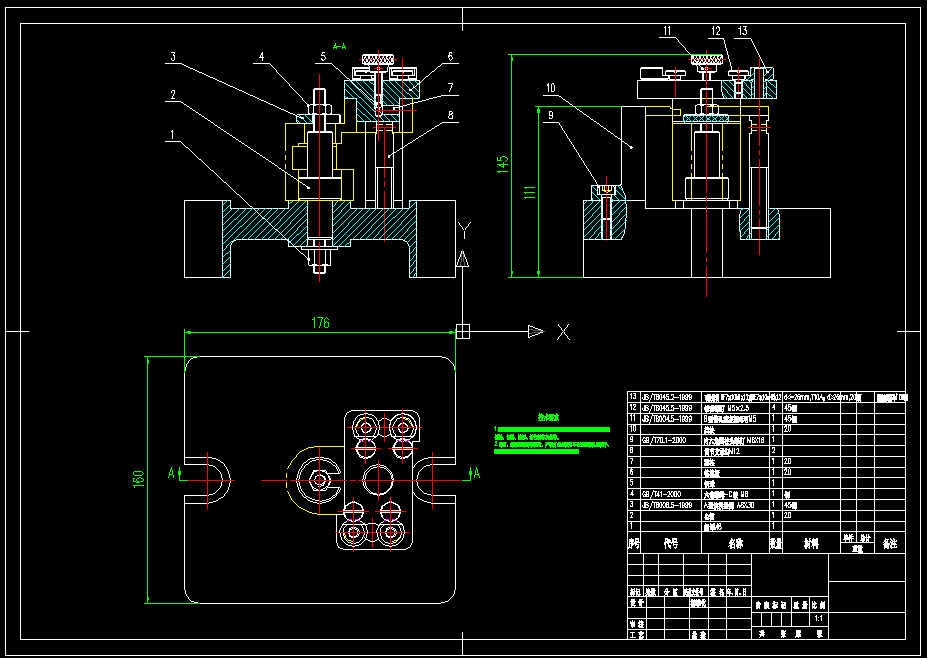The height and width of the screenshot is (658, 927).
Task: Click the right A section cut marker
Action: click(476, 473)
